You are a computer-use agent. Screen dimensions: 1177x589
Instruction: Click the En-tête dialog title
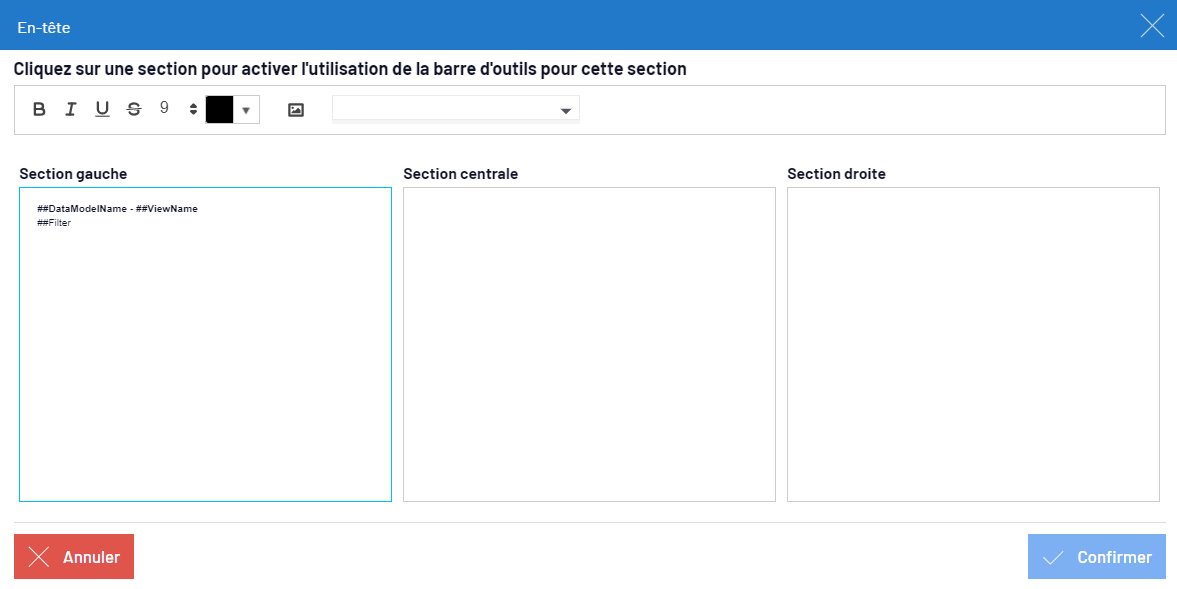44,27
